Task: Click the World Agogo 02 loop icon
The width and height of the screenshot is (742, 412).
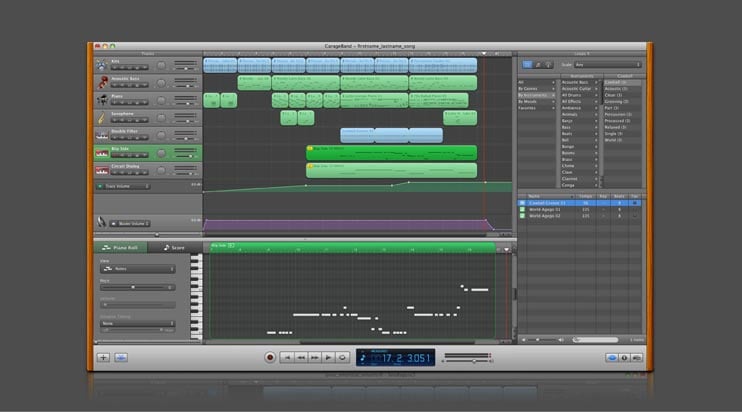Action: [522, 216]
